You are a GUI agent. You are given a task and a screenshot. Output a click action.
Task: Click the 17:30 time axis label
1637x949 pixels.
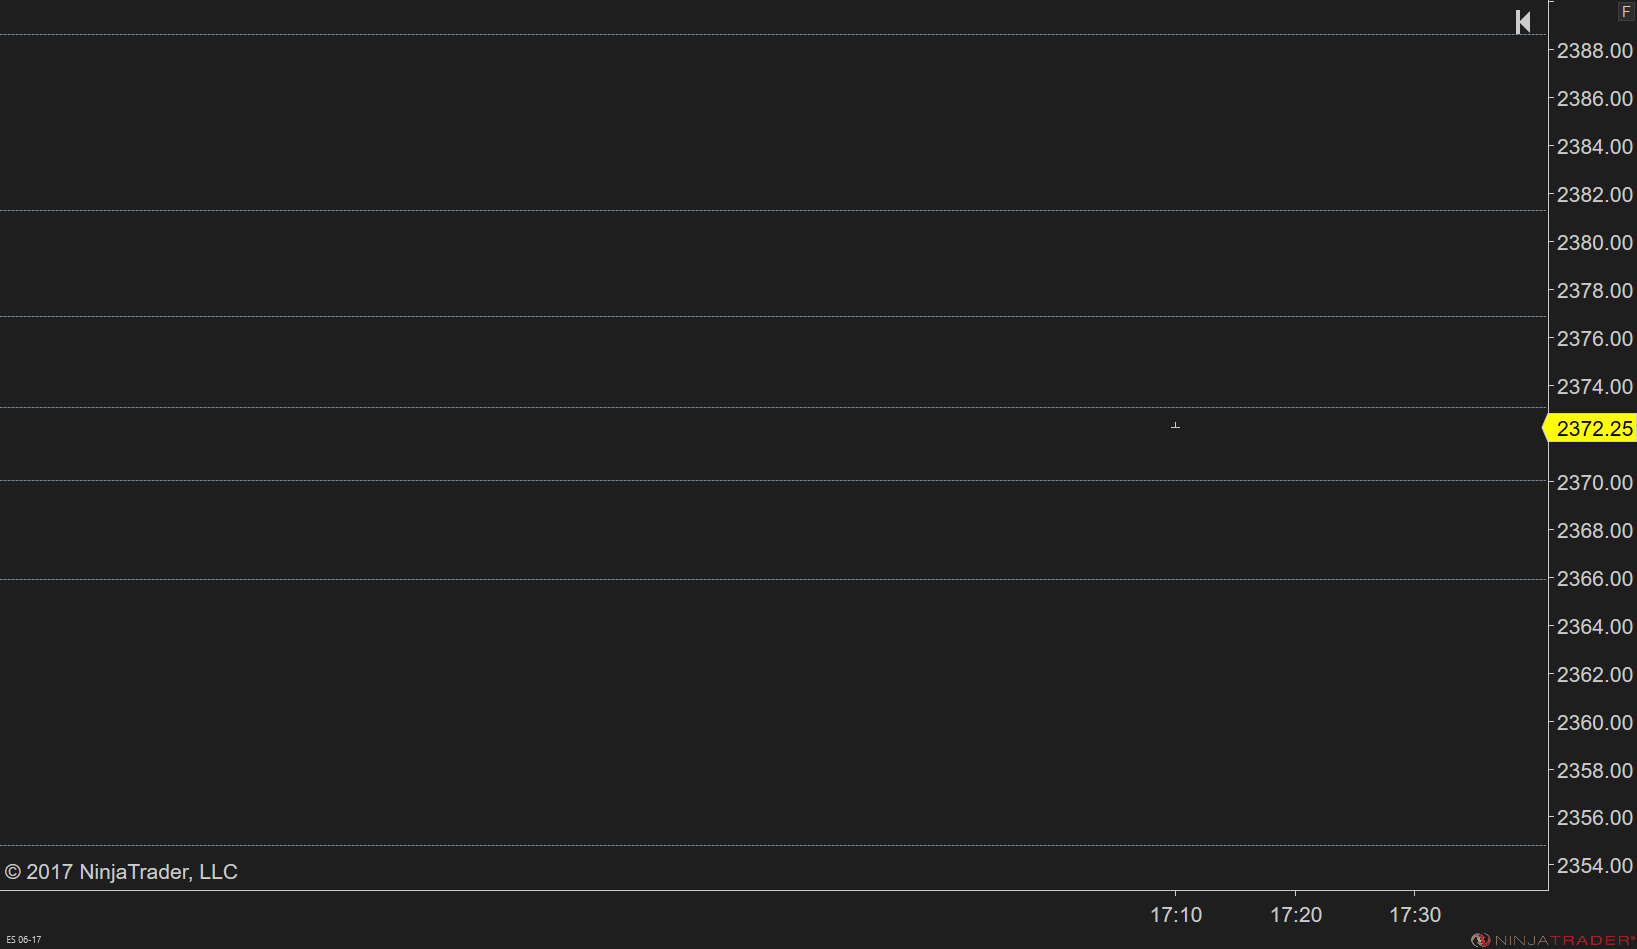click(1415, 915)
